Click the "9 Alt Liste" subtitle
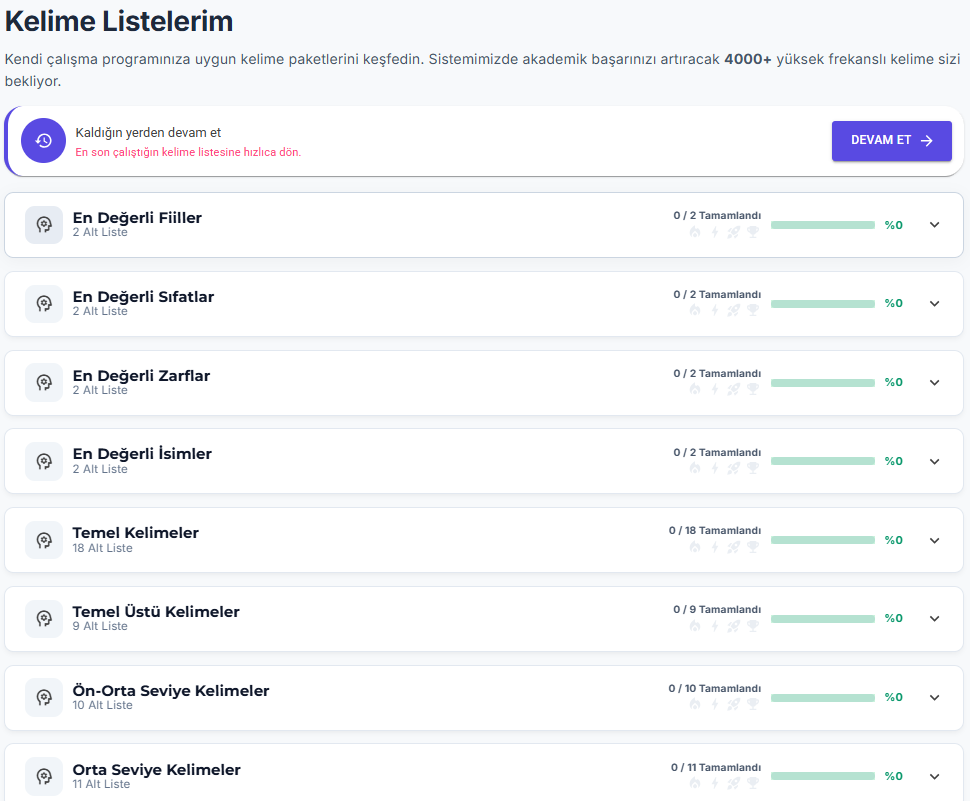 pyautogui.click(x=100, y=626)
